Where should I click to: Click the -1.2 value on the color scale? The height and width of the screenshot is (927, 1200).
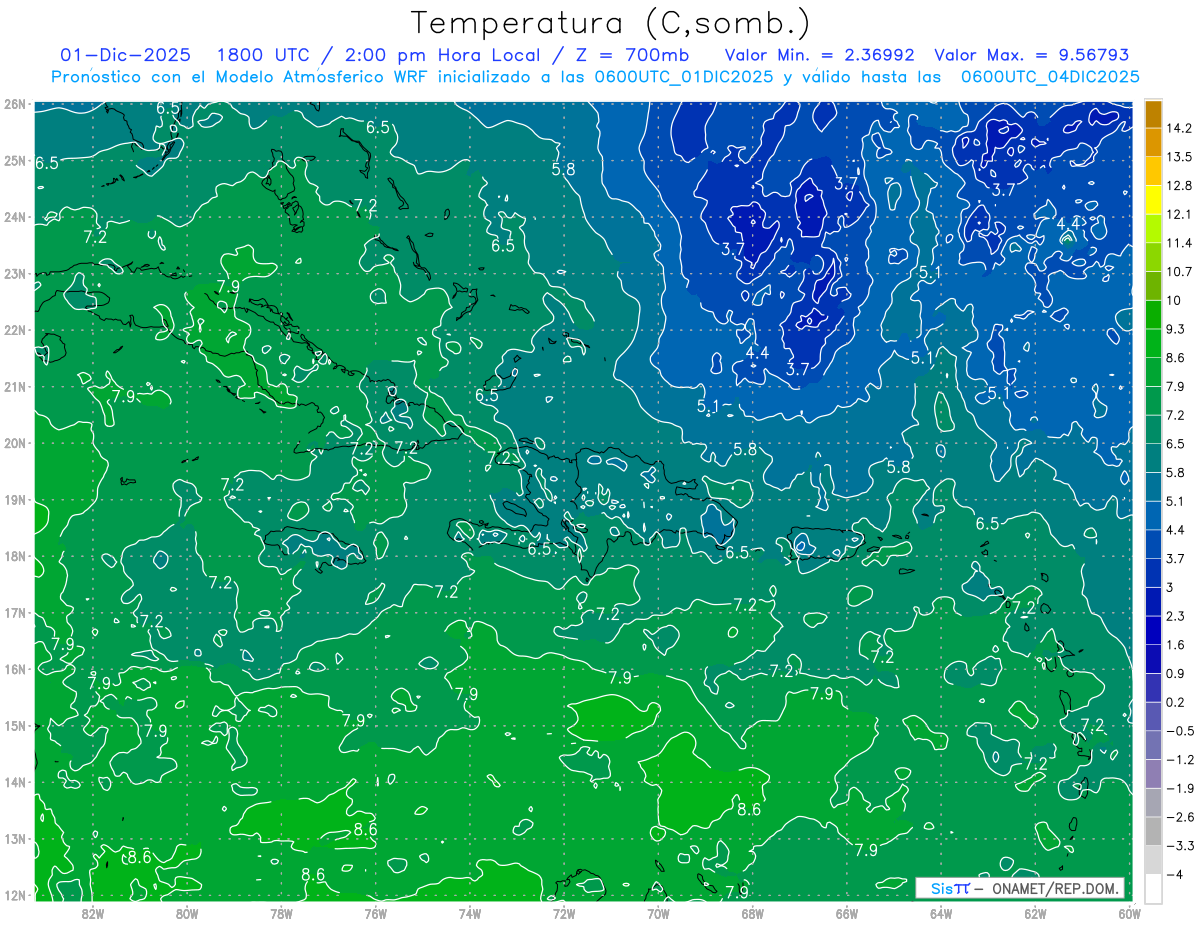coord(1179,760)
